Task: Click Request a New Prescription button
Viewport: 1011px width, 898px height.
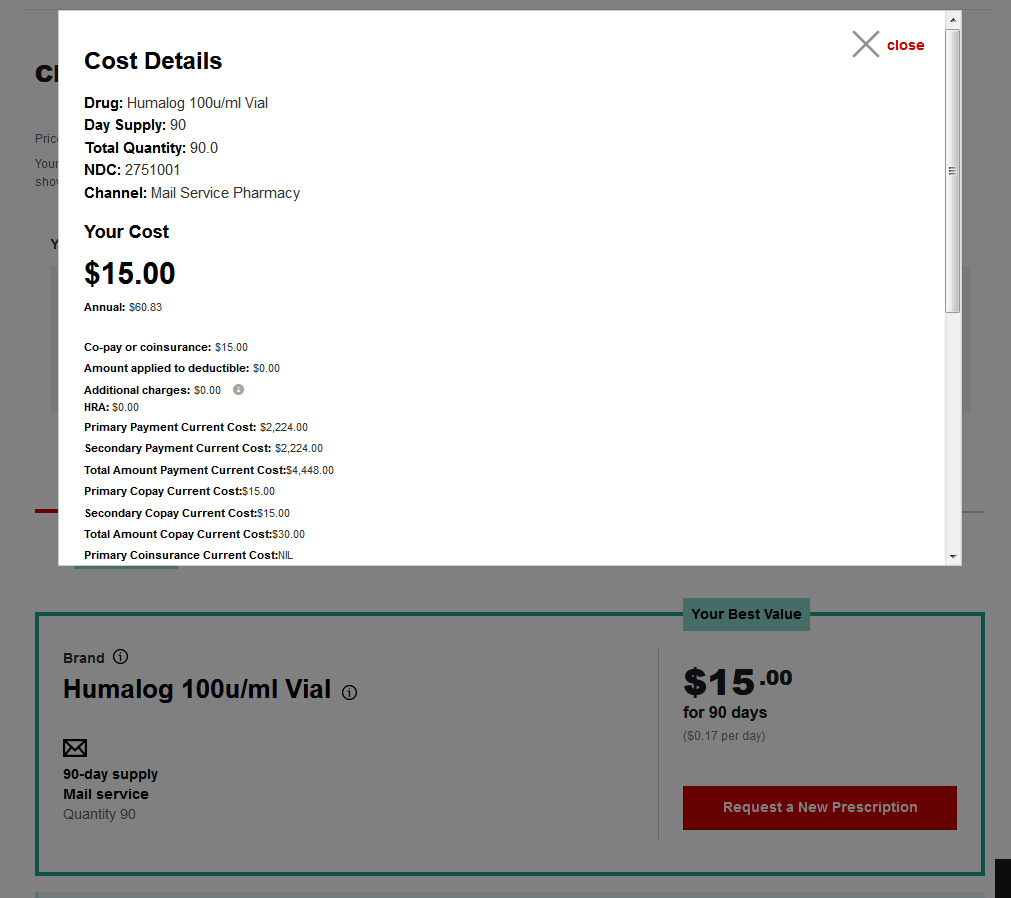Action: pyautogui.click(x=820, y=807)
